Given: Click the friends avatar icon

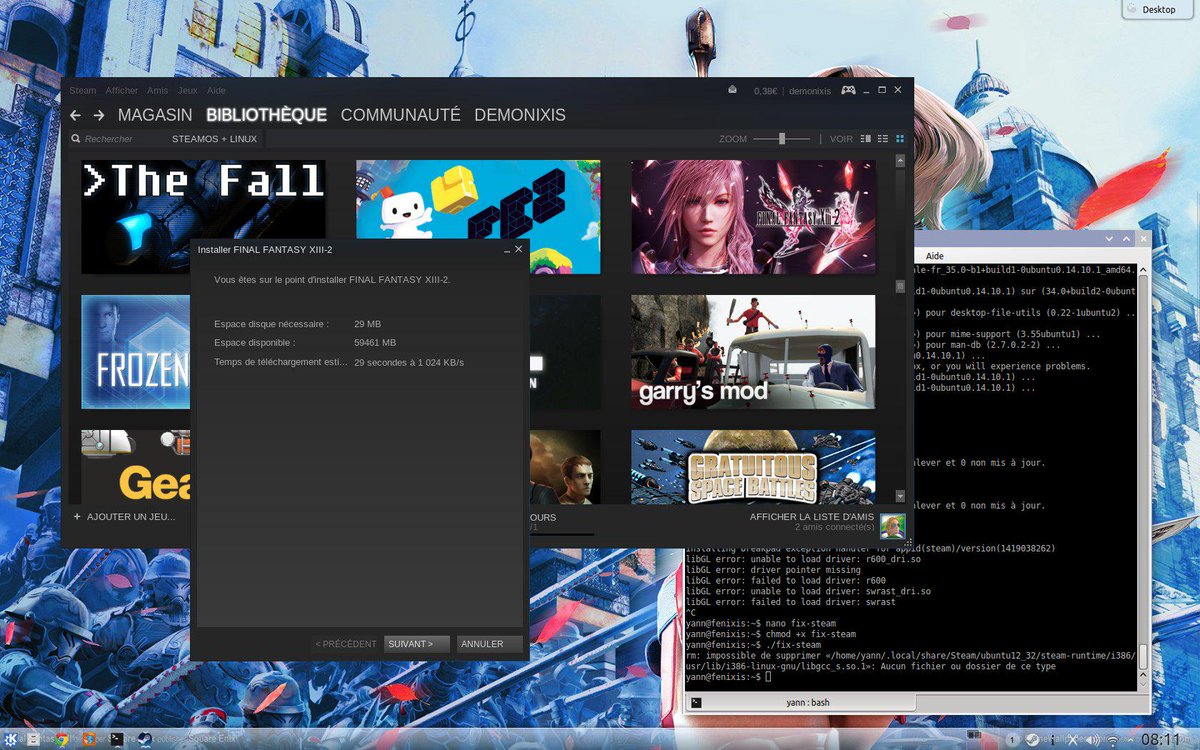Looking at the screenshot, I should (x=893, y=526).
